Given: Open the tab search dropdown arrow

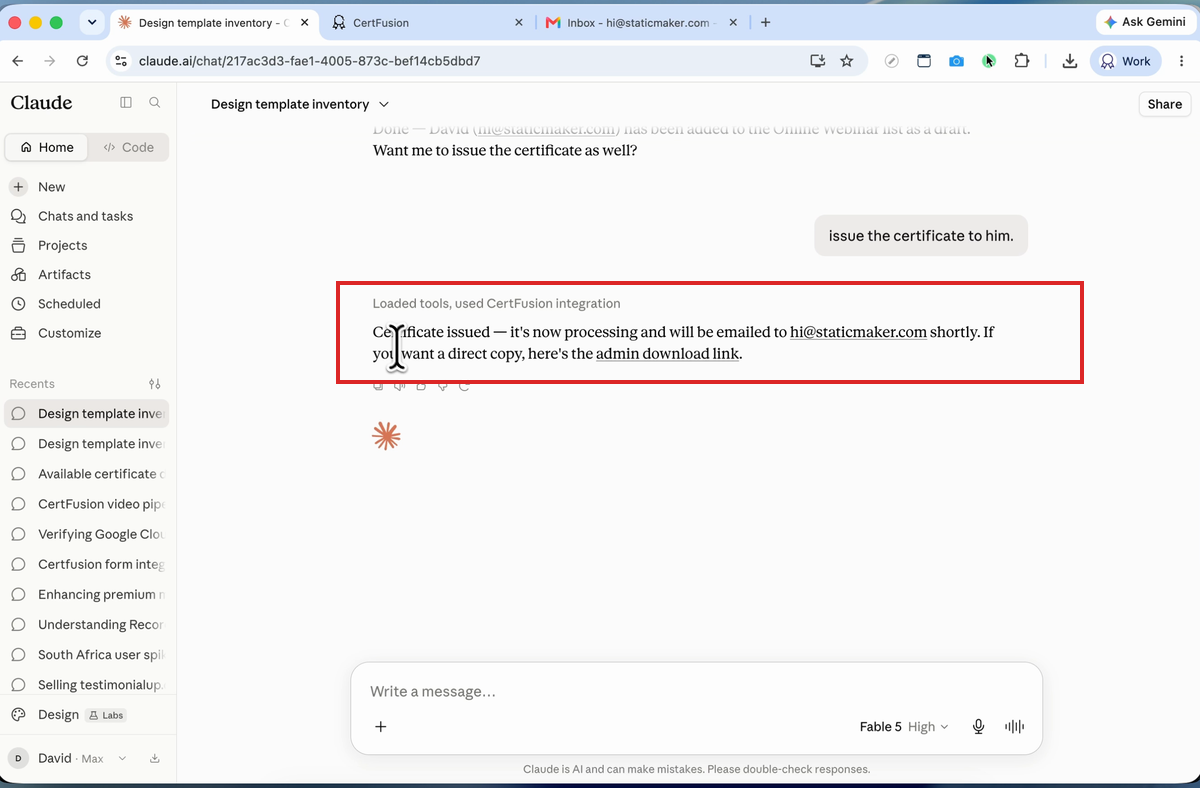Looking at the screenshot, I should [93, 22].
